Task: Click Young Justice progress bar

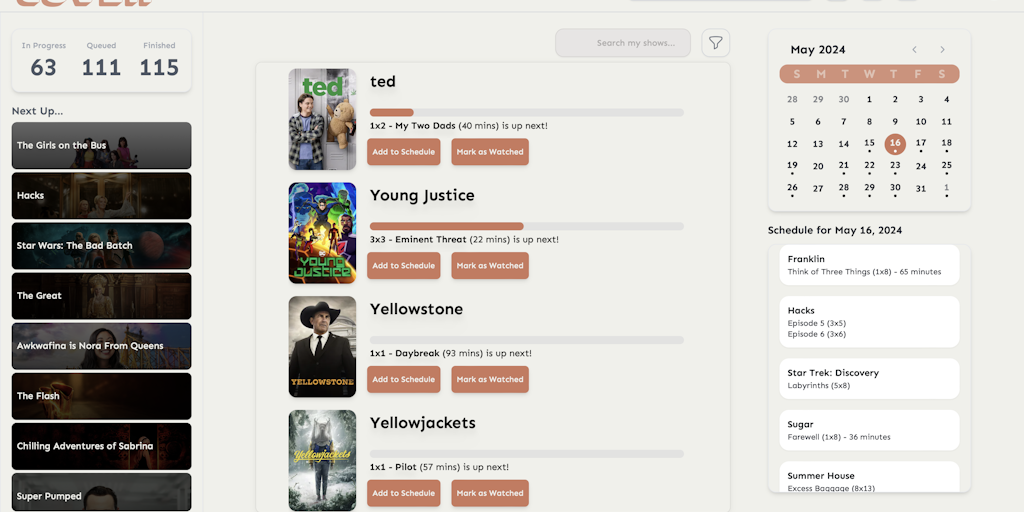Action: pos(526,226)
